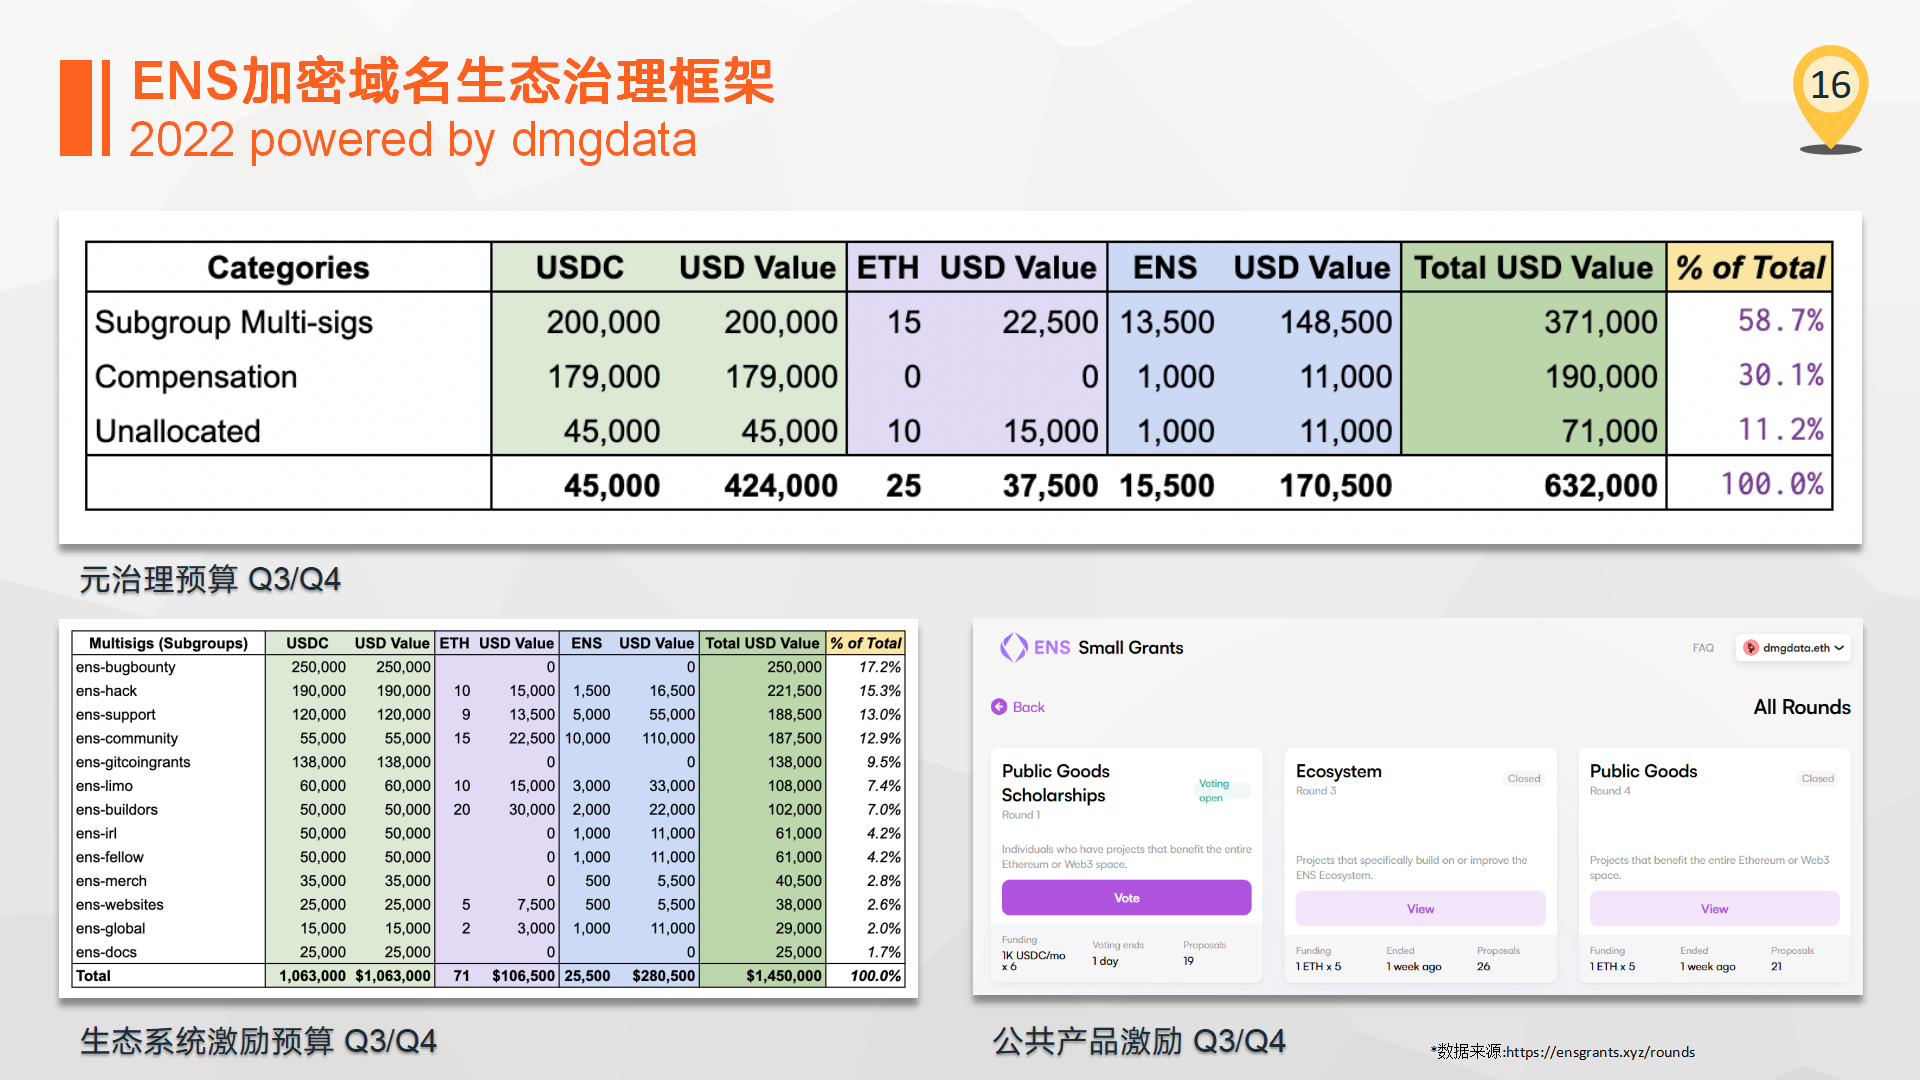Select the ens-irl row label
Viewport: 1920px width, 1080px height.
[x=97, y=834]
